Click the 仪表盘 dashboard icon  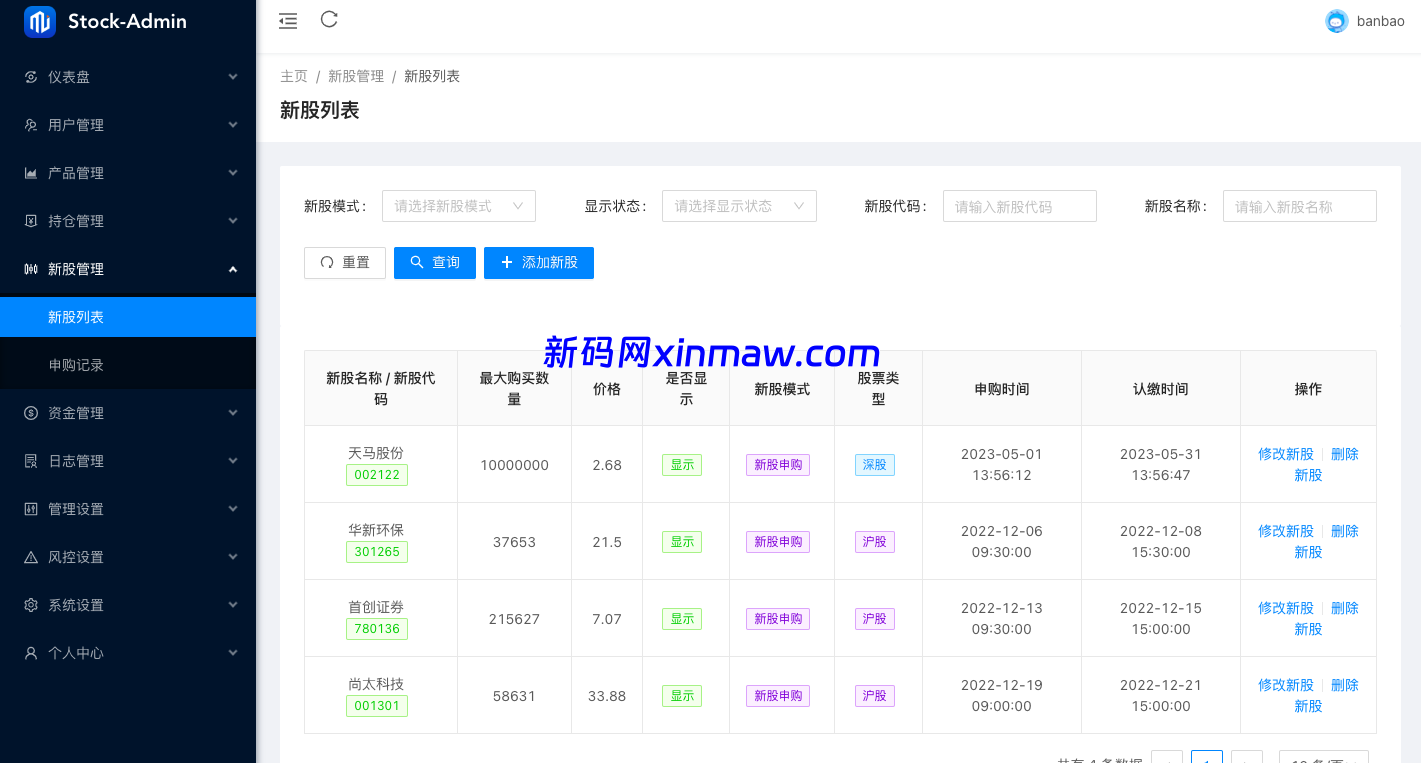pyautogui.click(x=31, y=77)
